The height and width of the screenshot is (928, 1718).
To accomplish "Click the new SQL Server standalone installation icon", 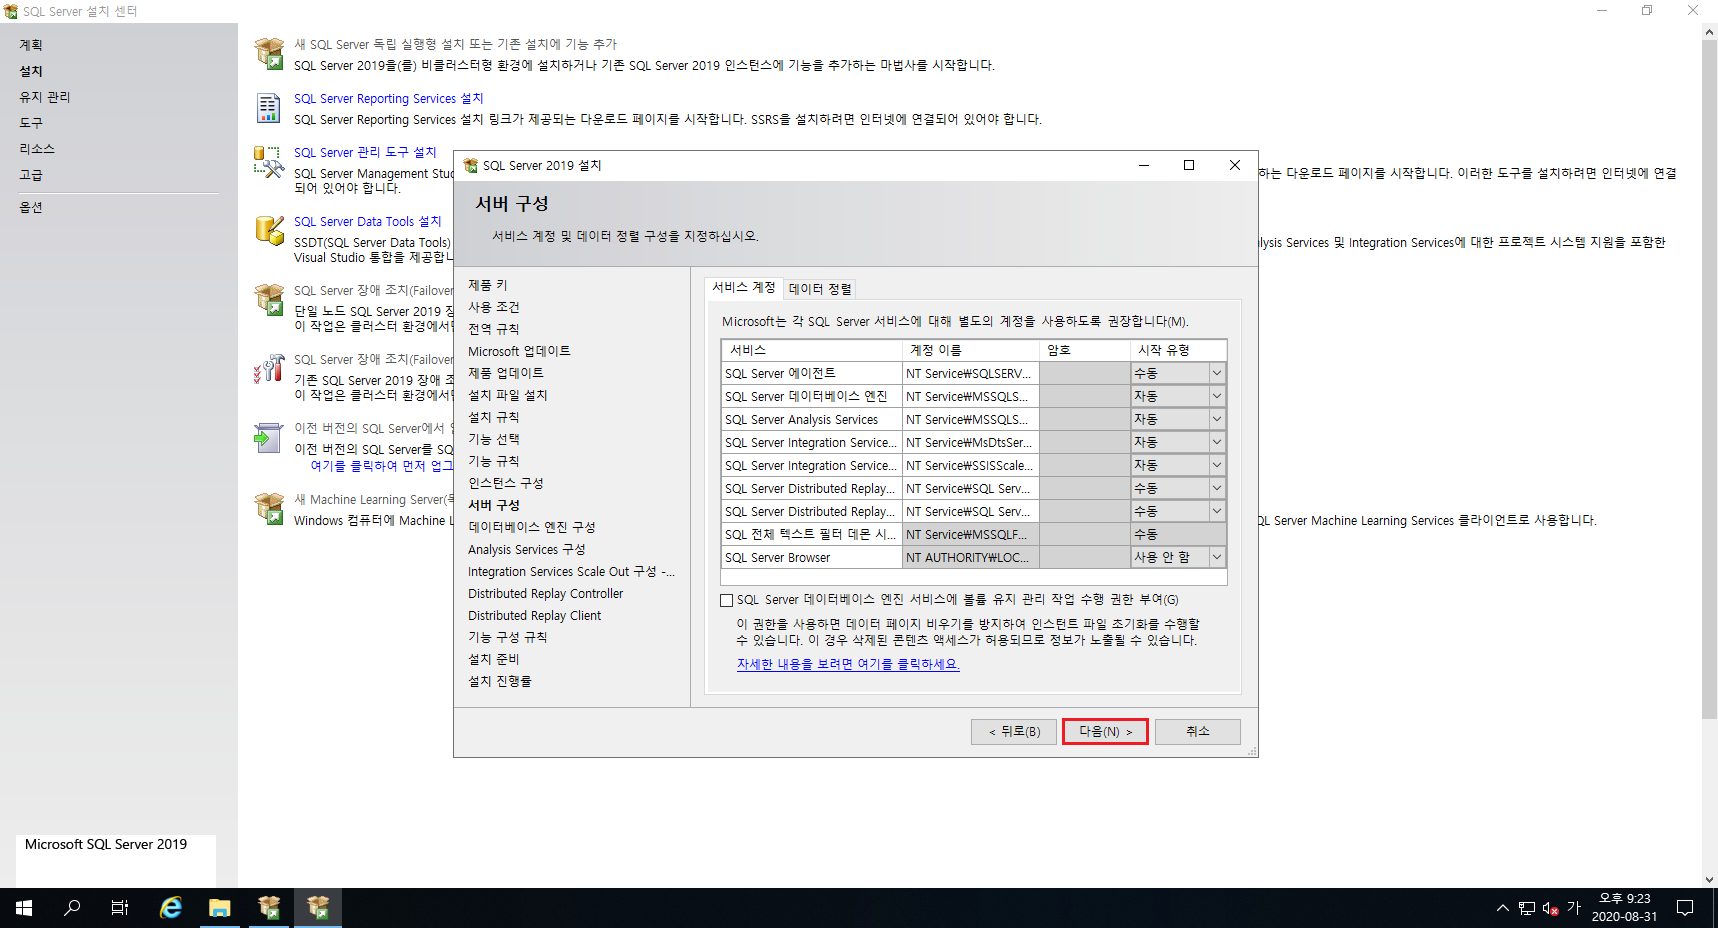I will tap(269, 53).
